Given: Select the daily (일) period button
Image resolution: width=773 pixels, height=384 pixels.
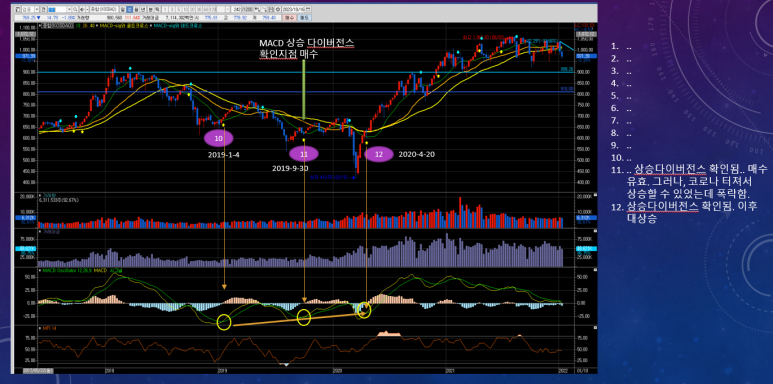Looking at the screenshot, I should click(123, 9).
